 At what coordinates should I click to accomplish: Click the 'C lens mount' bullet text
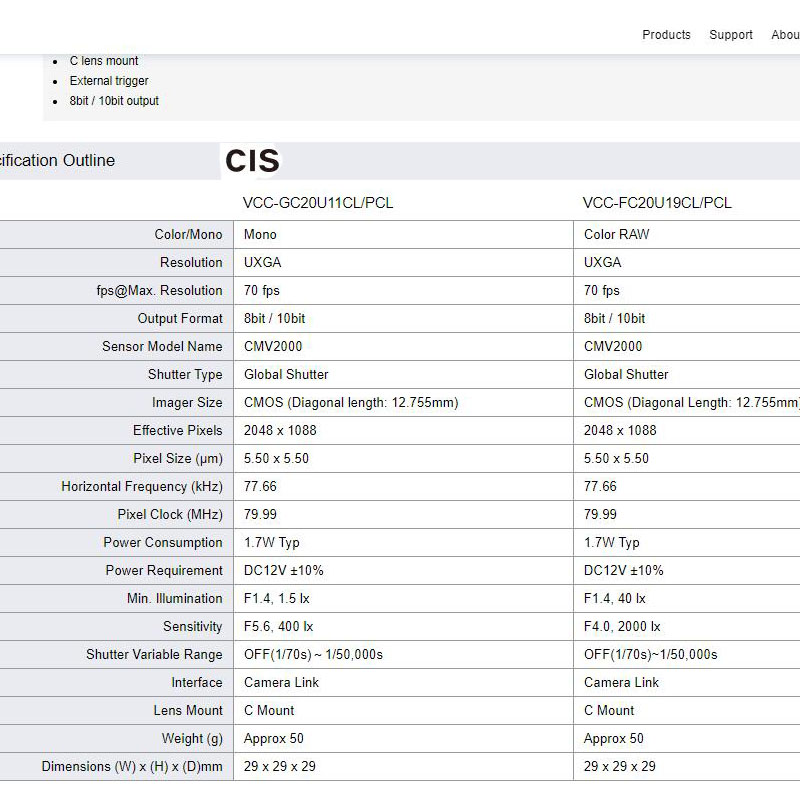(104, 61)
